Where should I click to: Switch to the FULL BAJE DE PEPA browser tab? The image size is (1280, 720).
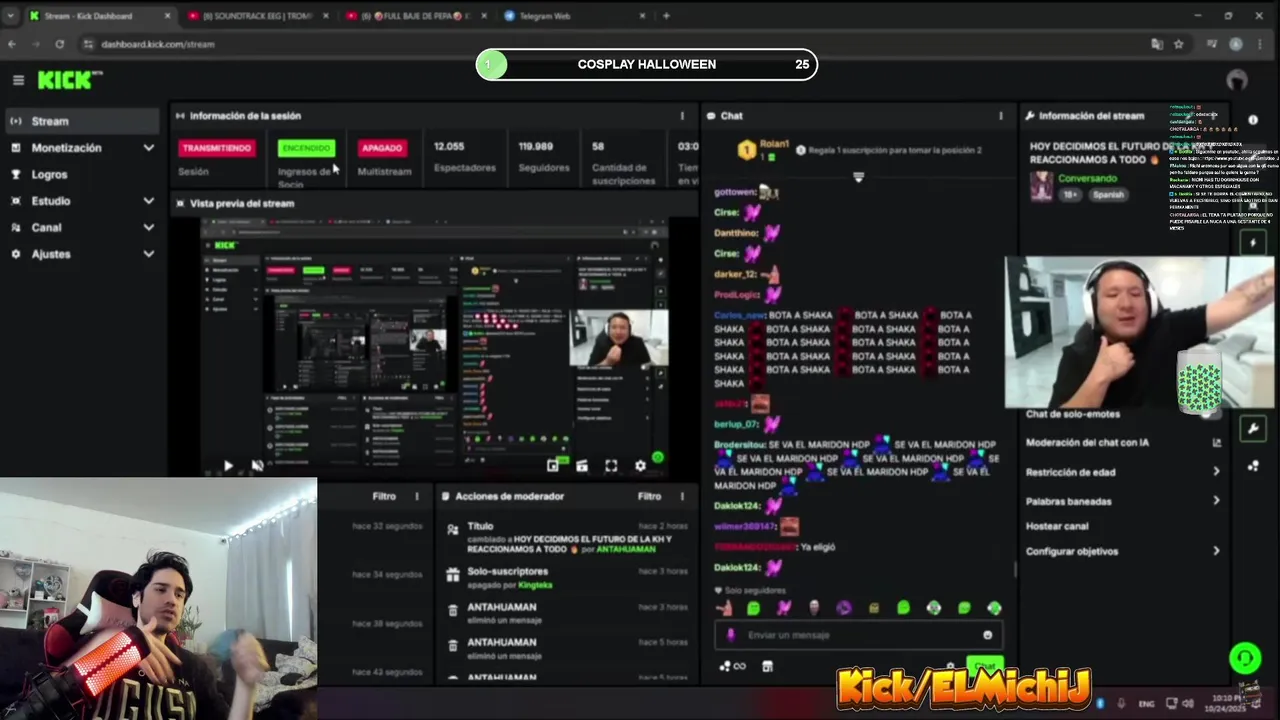coord(415,16)
